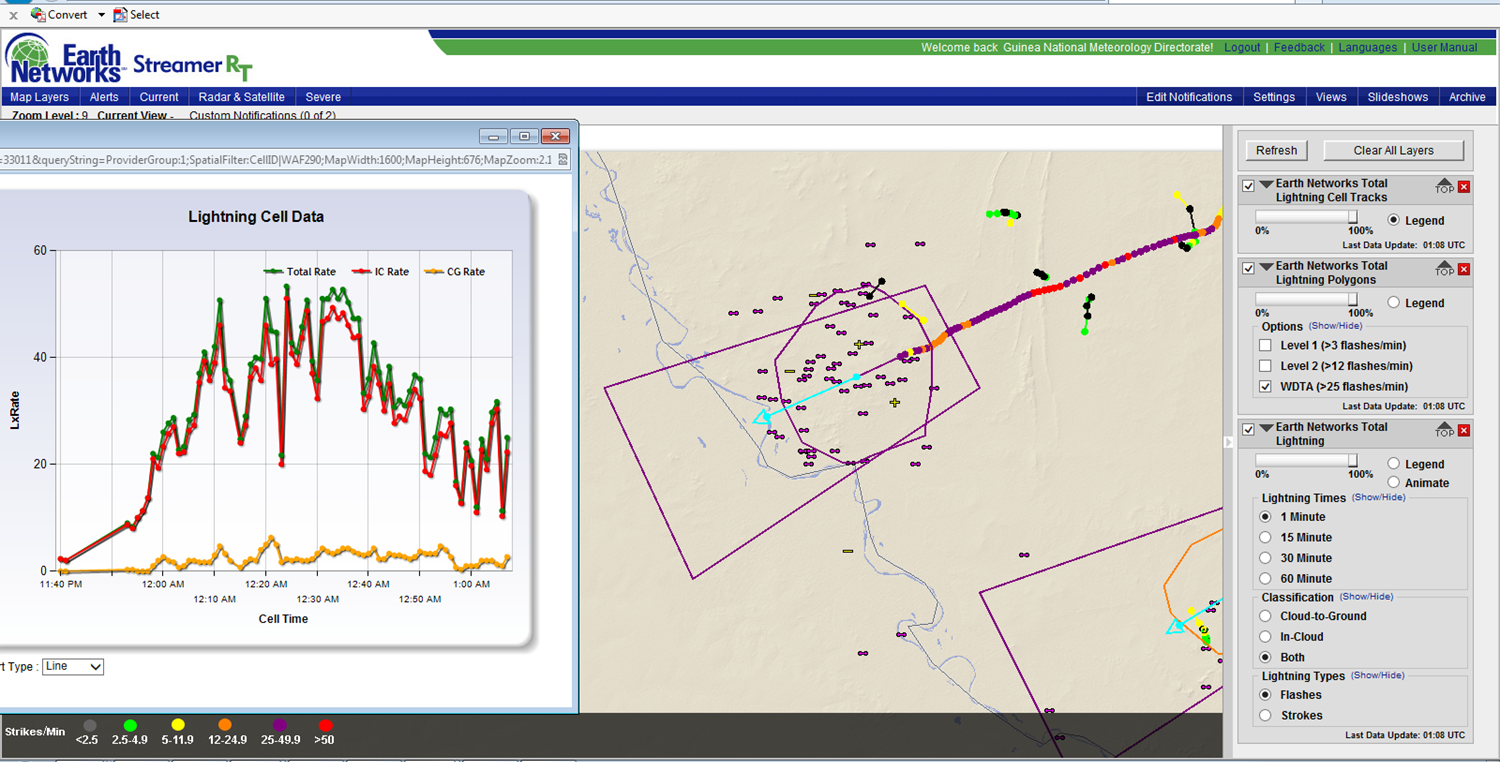The image size is (1500, 762).
Task: Open the Radar & Satellite menu
Action: click(242, 97)
